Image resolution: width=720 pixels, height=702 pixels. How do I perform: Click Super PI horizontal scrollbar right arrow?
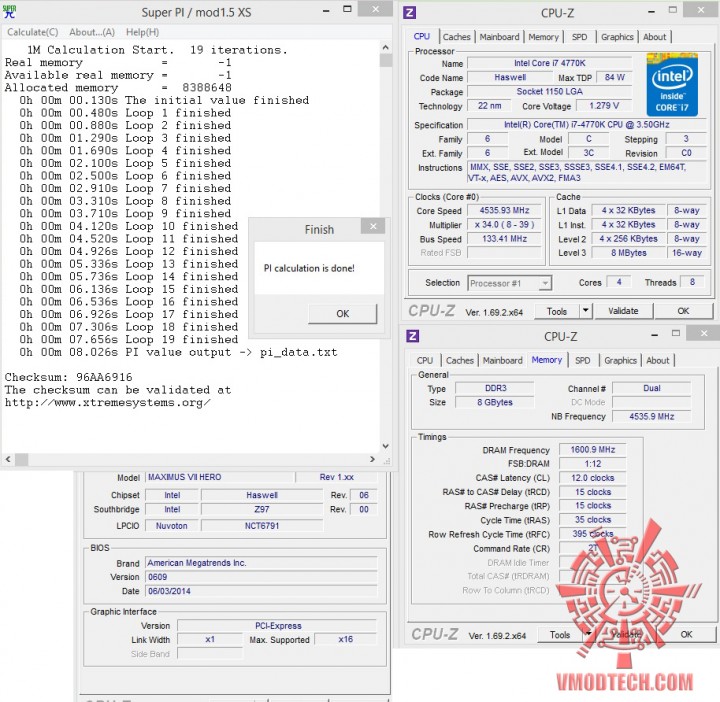[x=372, y=459]
